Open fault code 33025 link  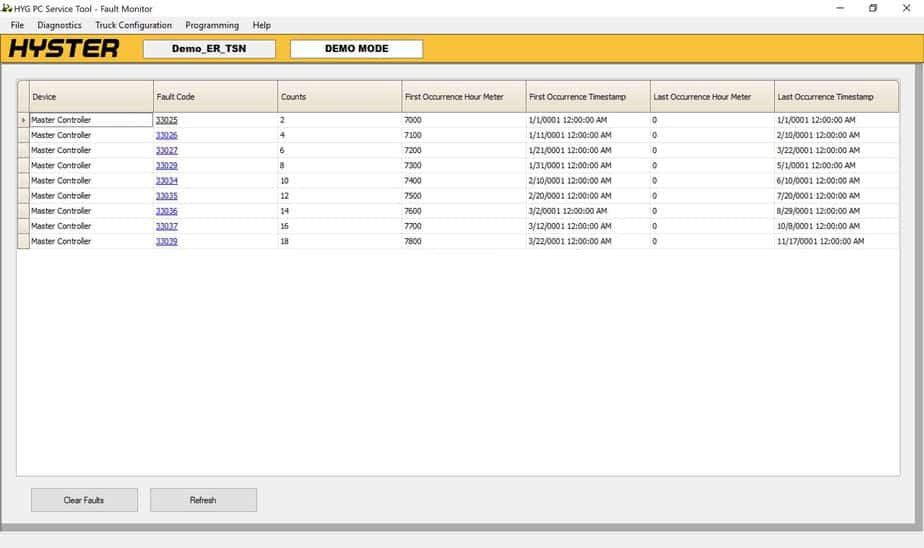pos(167,120)
